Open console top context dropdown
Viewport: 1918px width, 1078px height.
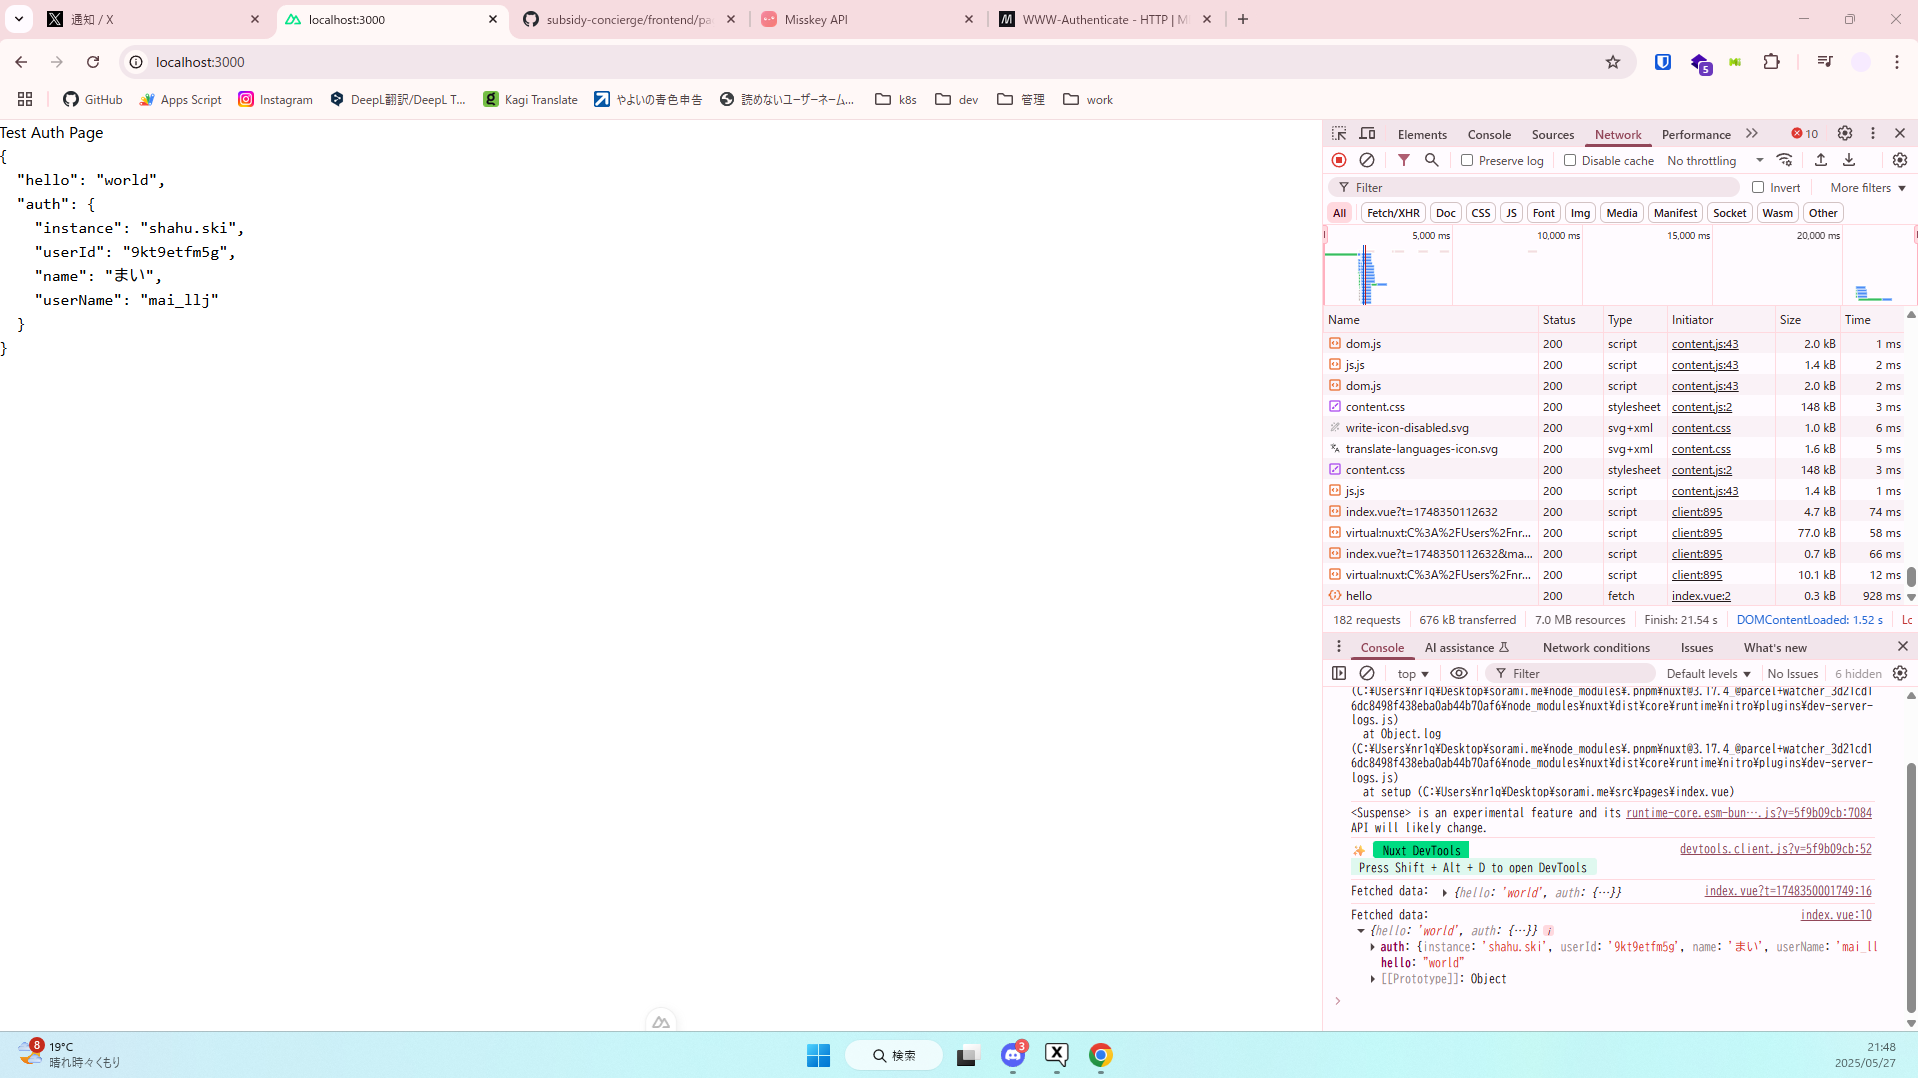1413,673
